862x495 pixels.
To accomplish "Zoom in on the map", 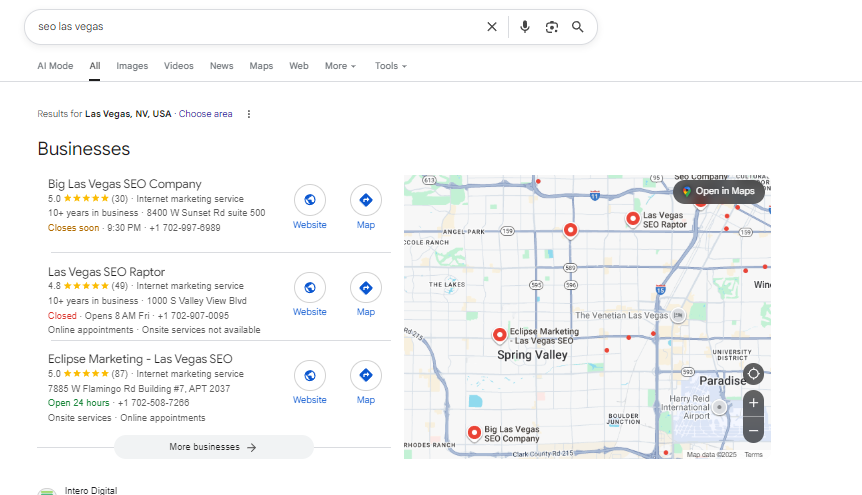I will (x=753, y=403).
